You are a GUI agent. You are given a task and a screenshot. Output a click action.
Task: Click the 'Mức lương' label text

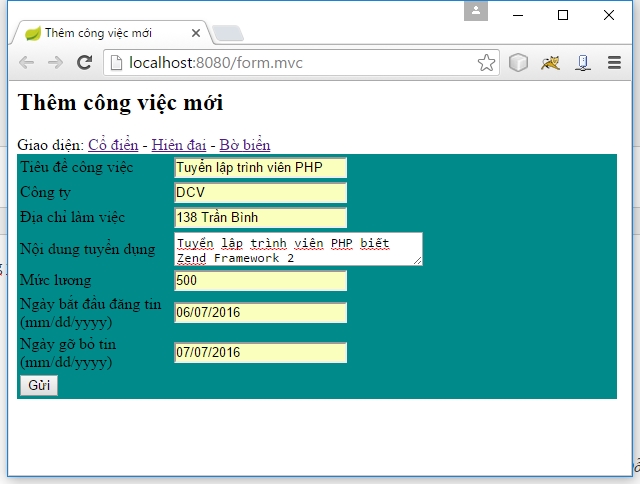[56, 280]
